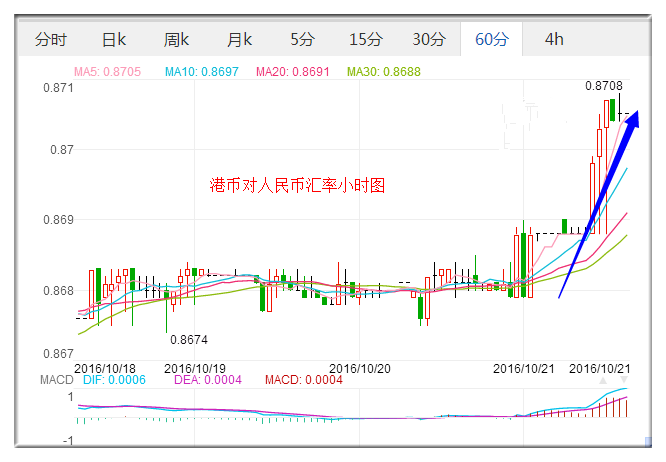Click the 0.868 price axis label
Image resolution: width=666 pixels, height=462 pixels.
[58, 291]
